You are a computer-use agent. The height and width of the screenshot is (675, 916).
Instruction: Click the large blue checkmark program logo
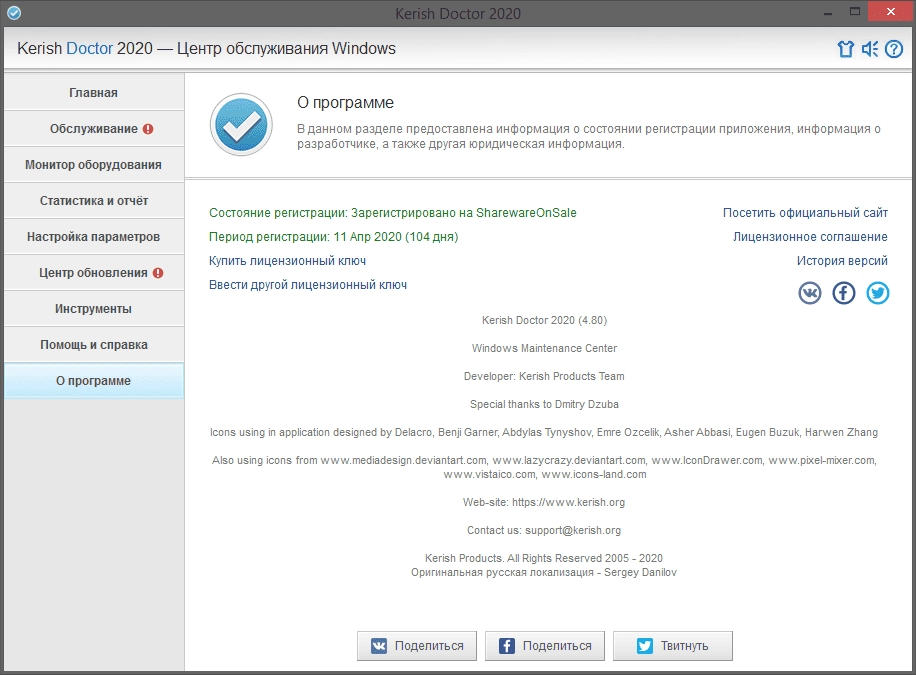(x=241, y=124)
